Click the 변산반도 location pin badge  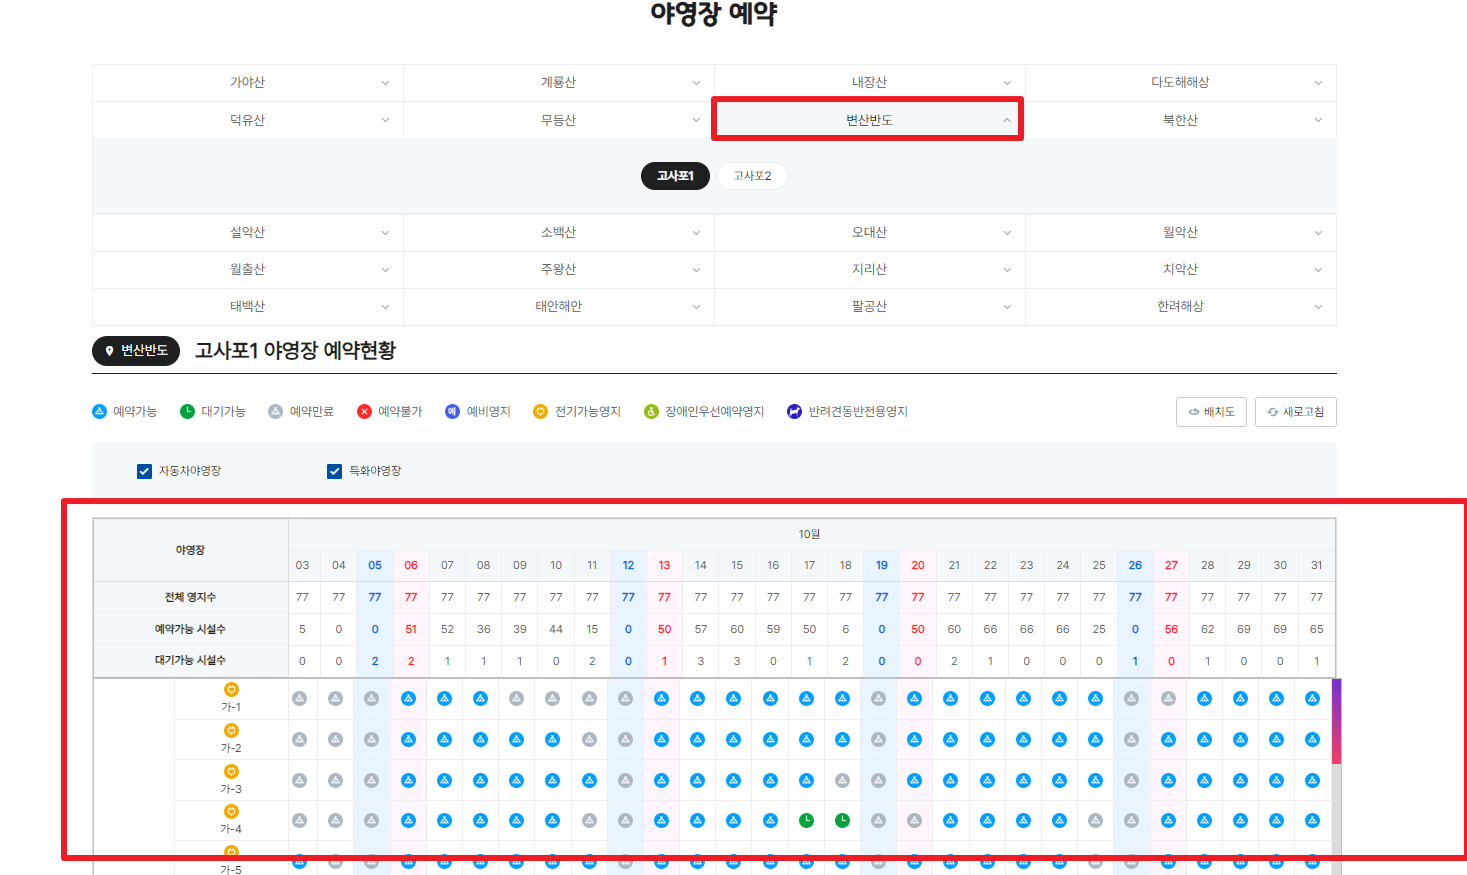[135, 351]
